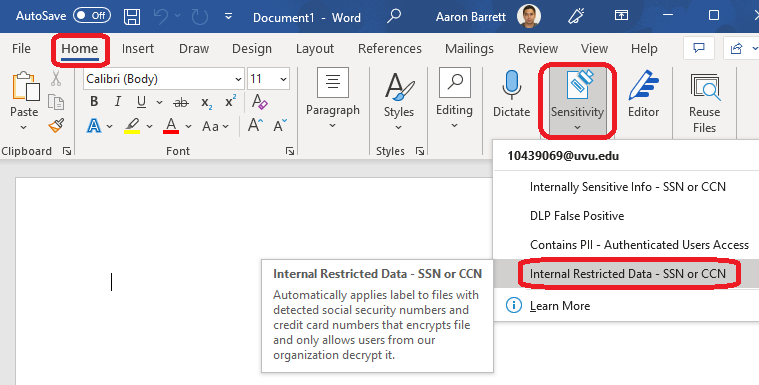This screenshot has height=385, width=759.
Task: Open the Styles pane launcher
Action: pyautogui.click(x=420, y=152)
